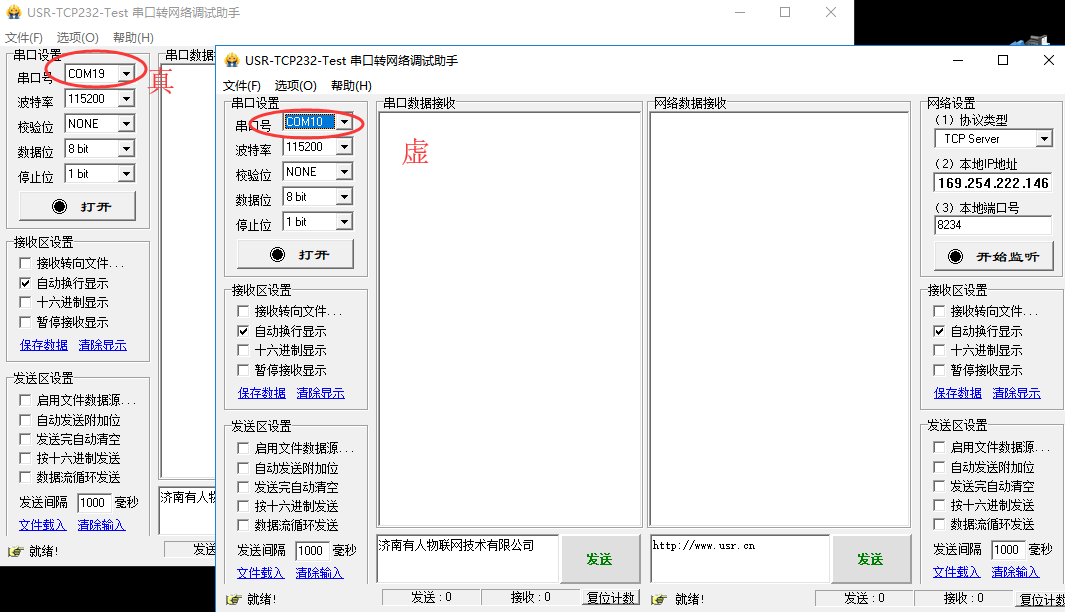The image size is (1065, 612).
Task: Open 帮助(H) menu in front window
Action: [351, 86]
